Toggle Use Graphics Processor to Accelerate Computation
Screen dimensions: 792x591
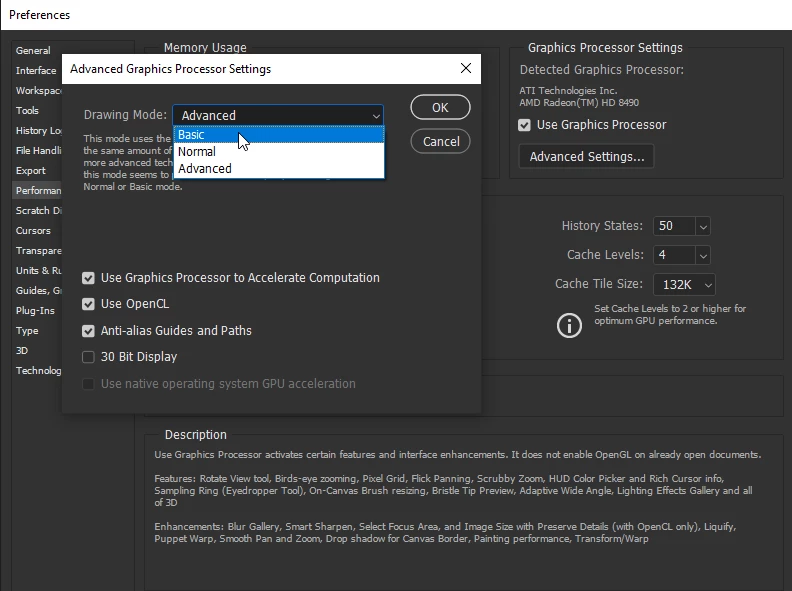88,278
